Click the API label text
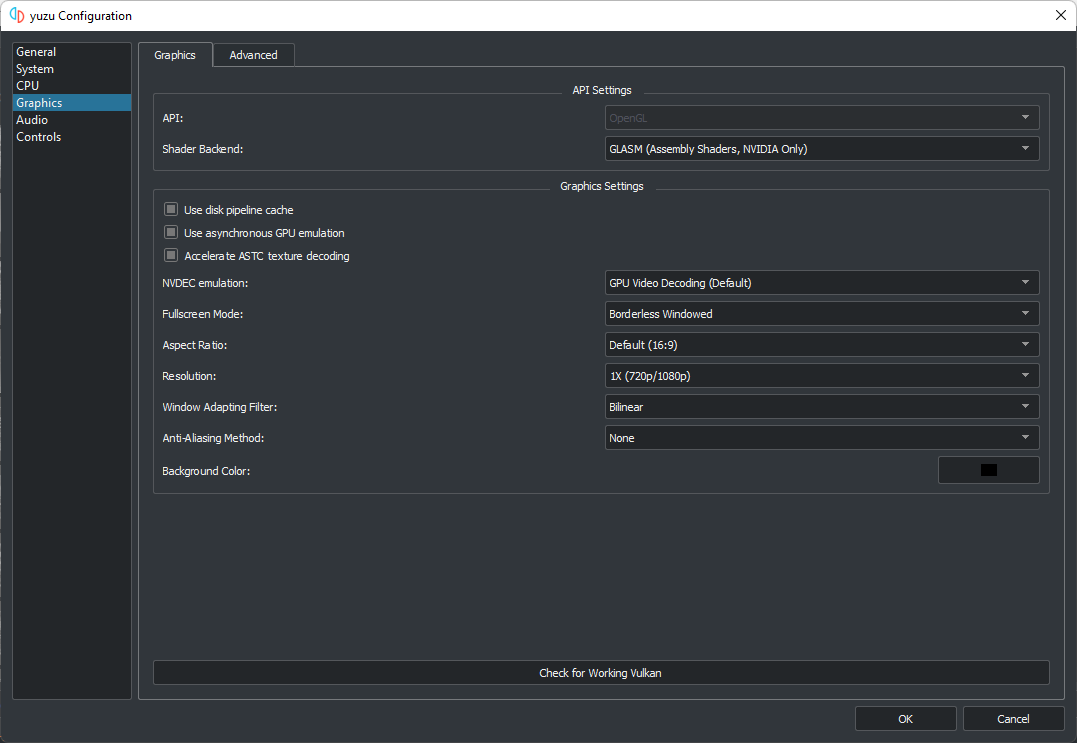Image resolution: width=1077 pixels, height=743 pixels. (172, 118)
